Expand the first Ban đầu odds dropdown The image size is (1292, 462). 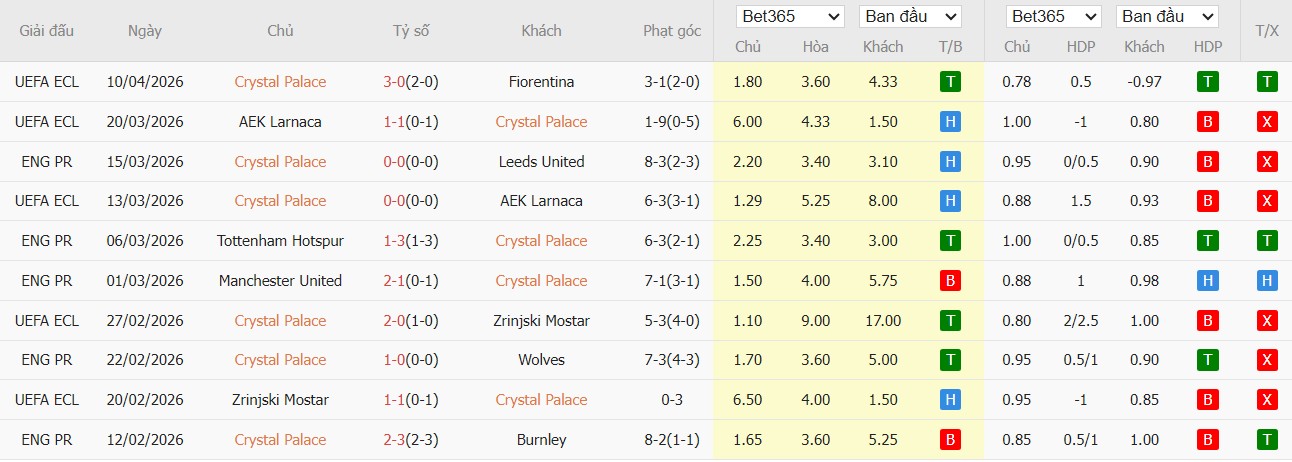click(909, 17)
